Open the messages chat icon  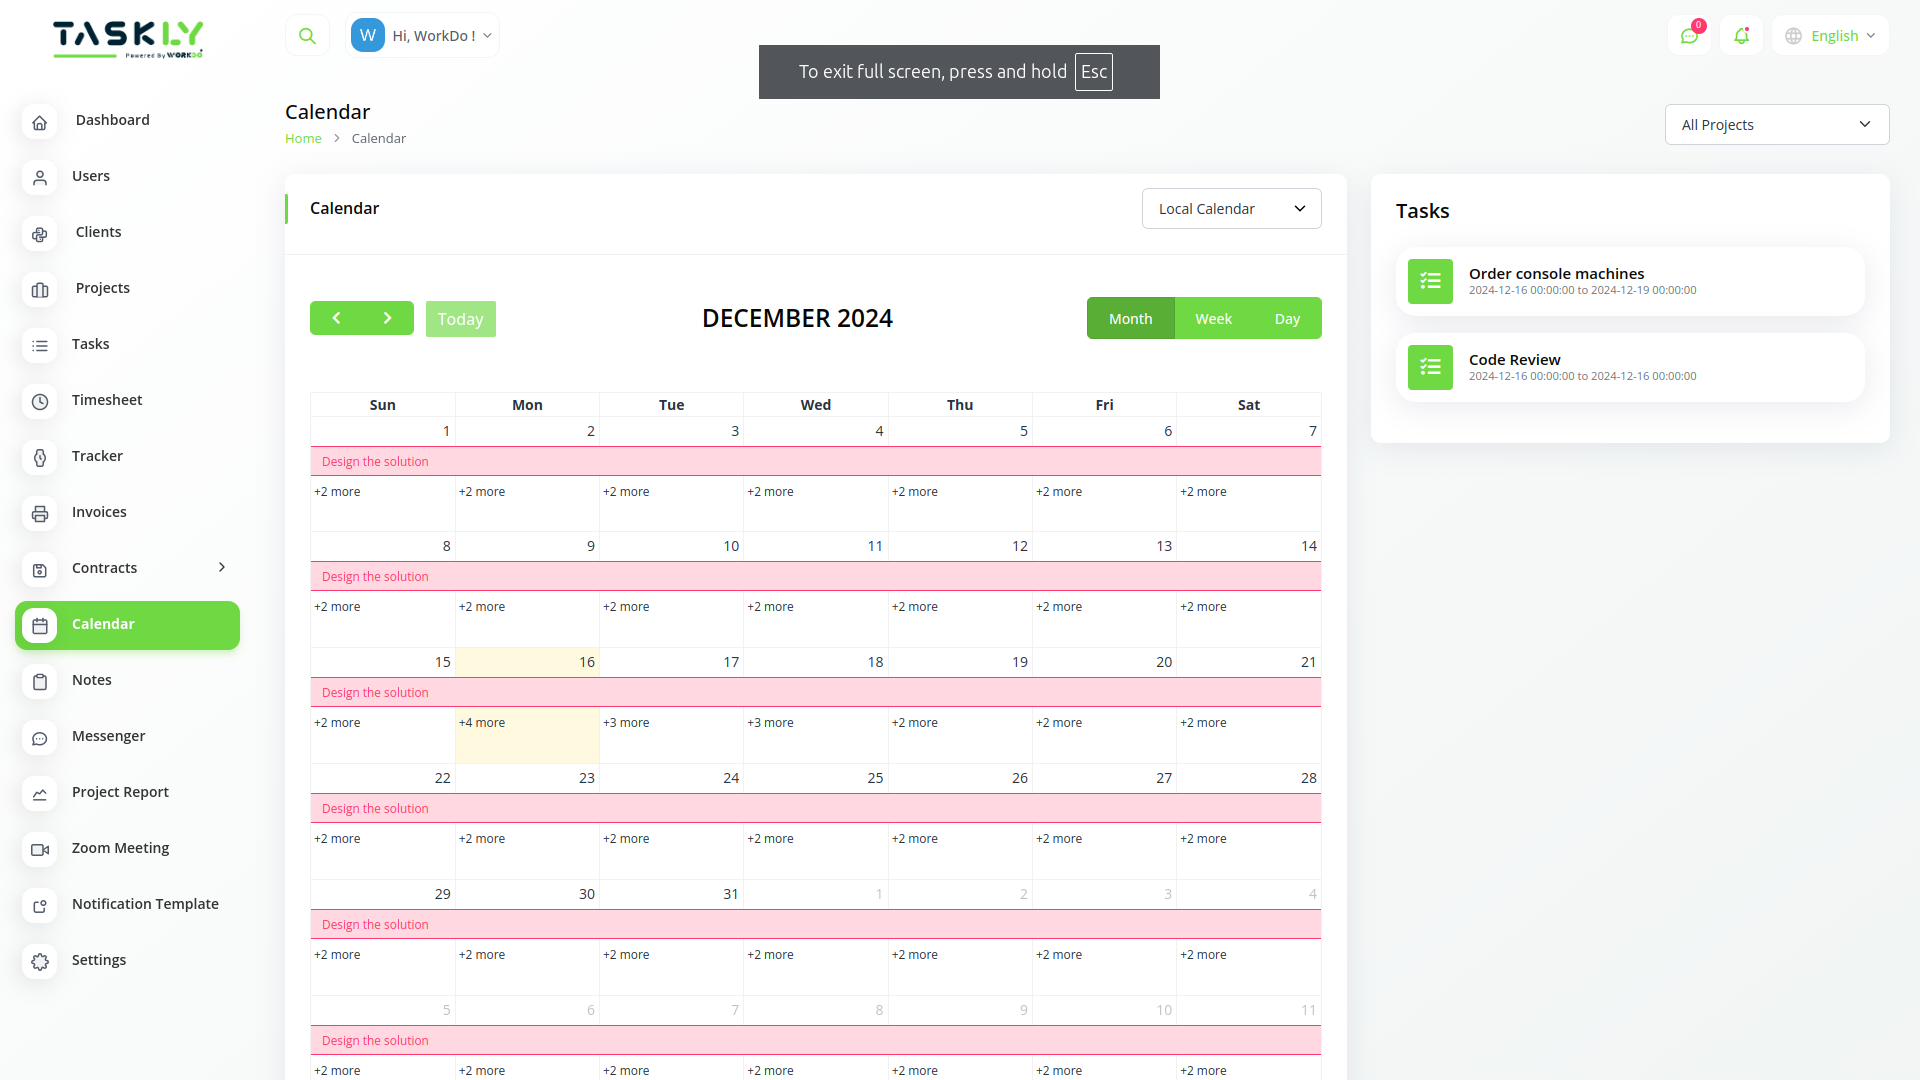coord(1689,36)
